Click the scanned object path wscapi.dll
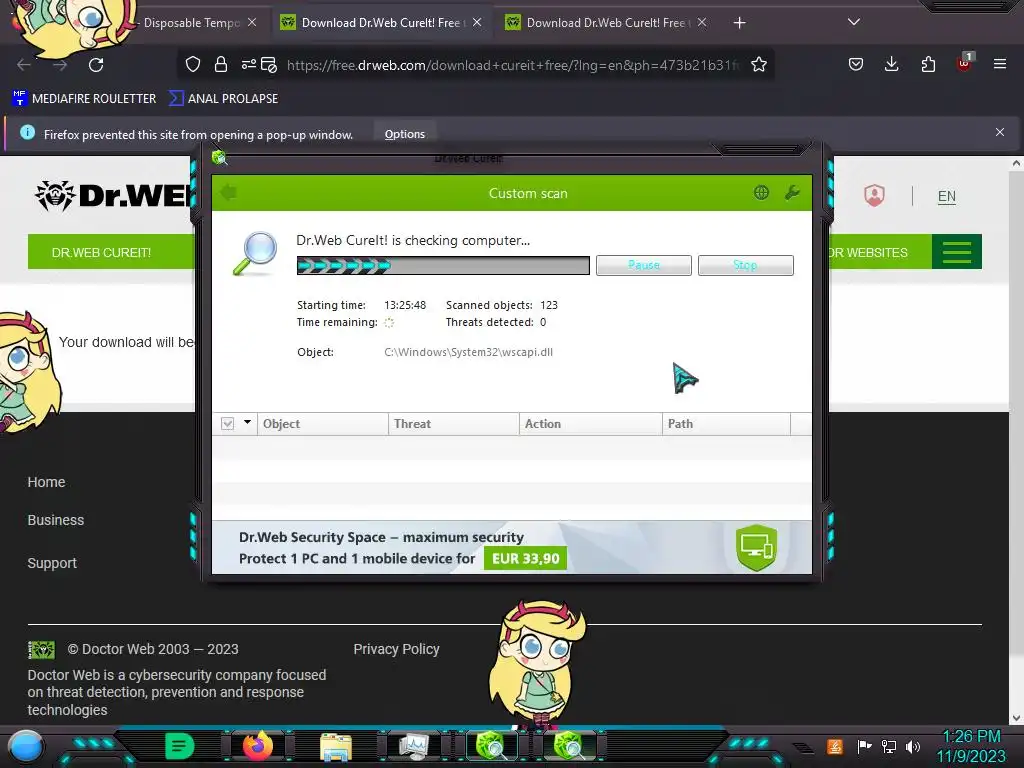 [468, 352]
